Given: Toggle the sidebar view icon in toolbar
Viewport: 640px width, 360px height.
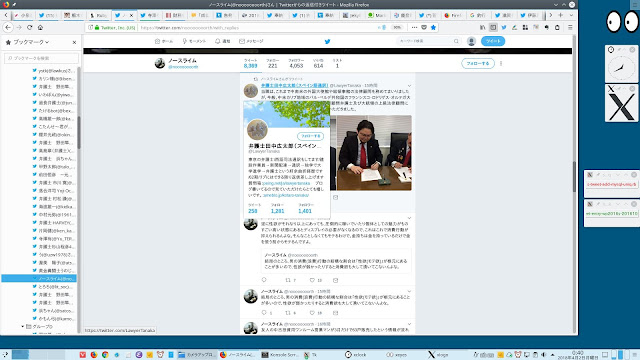Looking at the screenshot, I should pyautogui.click(x=493, y=27).
